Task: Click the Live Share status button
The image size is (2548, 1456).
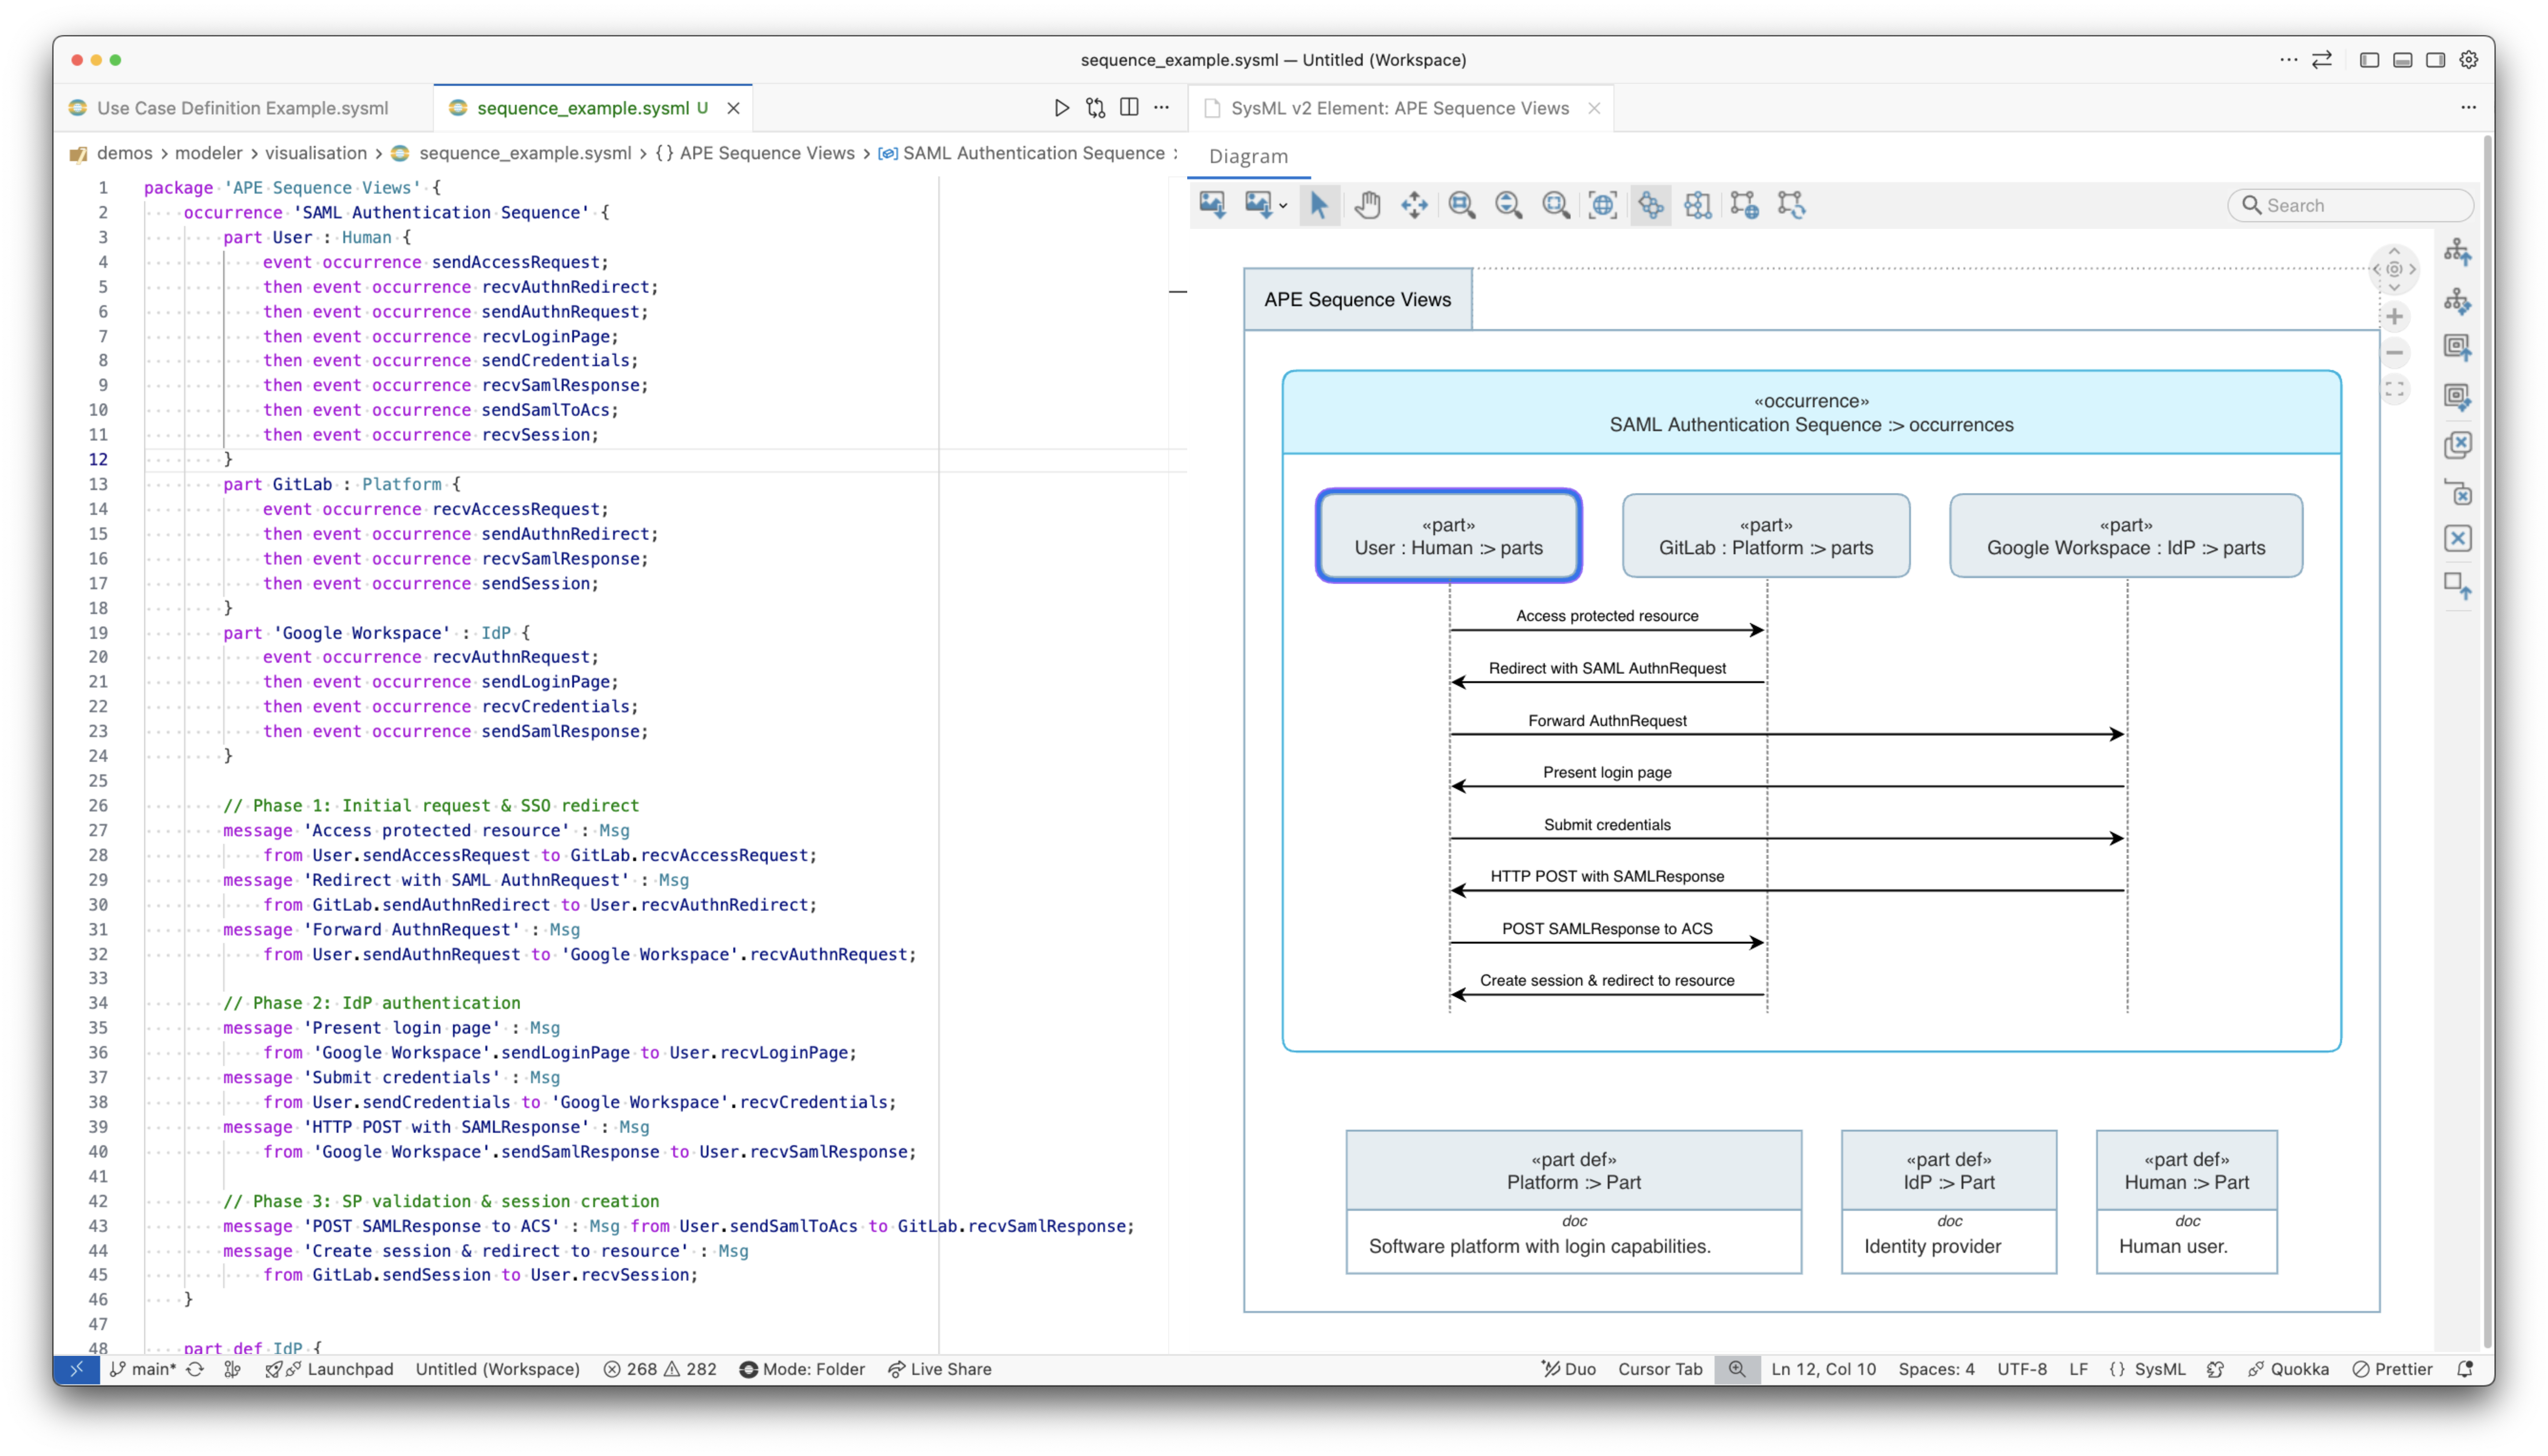Action: pyautogui.click(x=939, y=1369)
